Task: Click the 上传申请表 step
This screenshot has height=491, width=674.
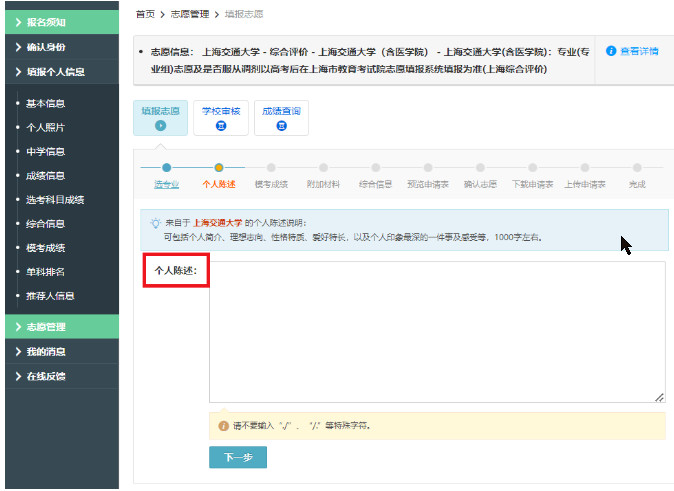Action: 585,184
